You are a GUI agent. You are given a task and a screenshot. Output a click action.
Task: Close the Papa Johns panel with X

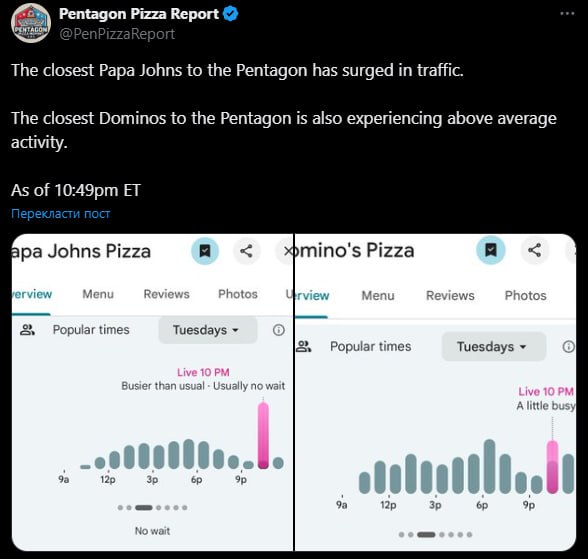point(288,251)
